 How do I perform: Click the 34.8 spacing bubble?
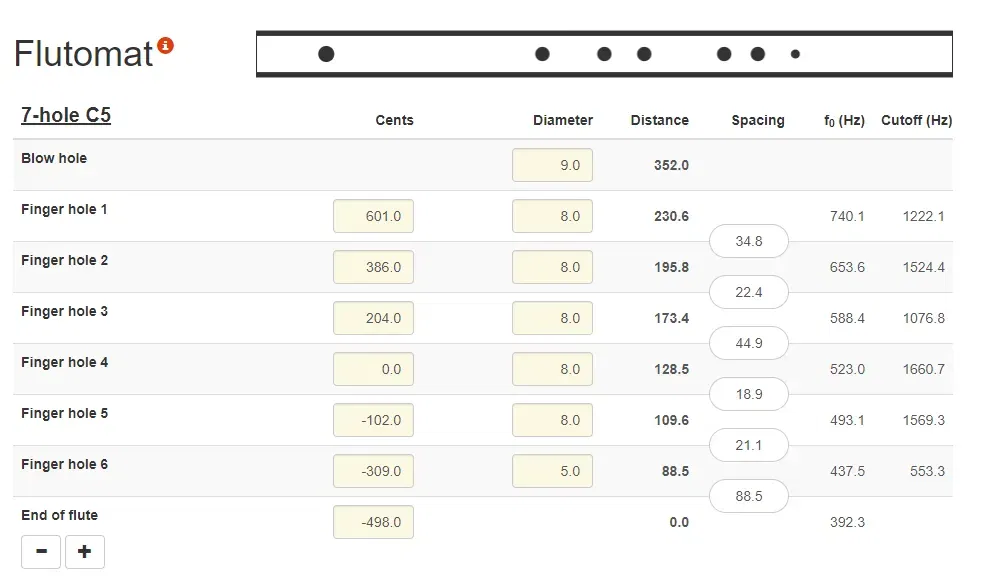pyautogui.click(x=748, y=241)
